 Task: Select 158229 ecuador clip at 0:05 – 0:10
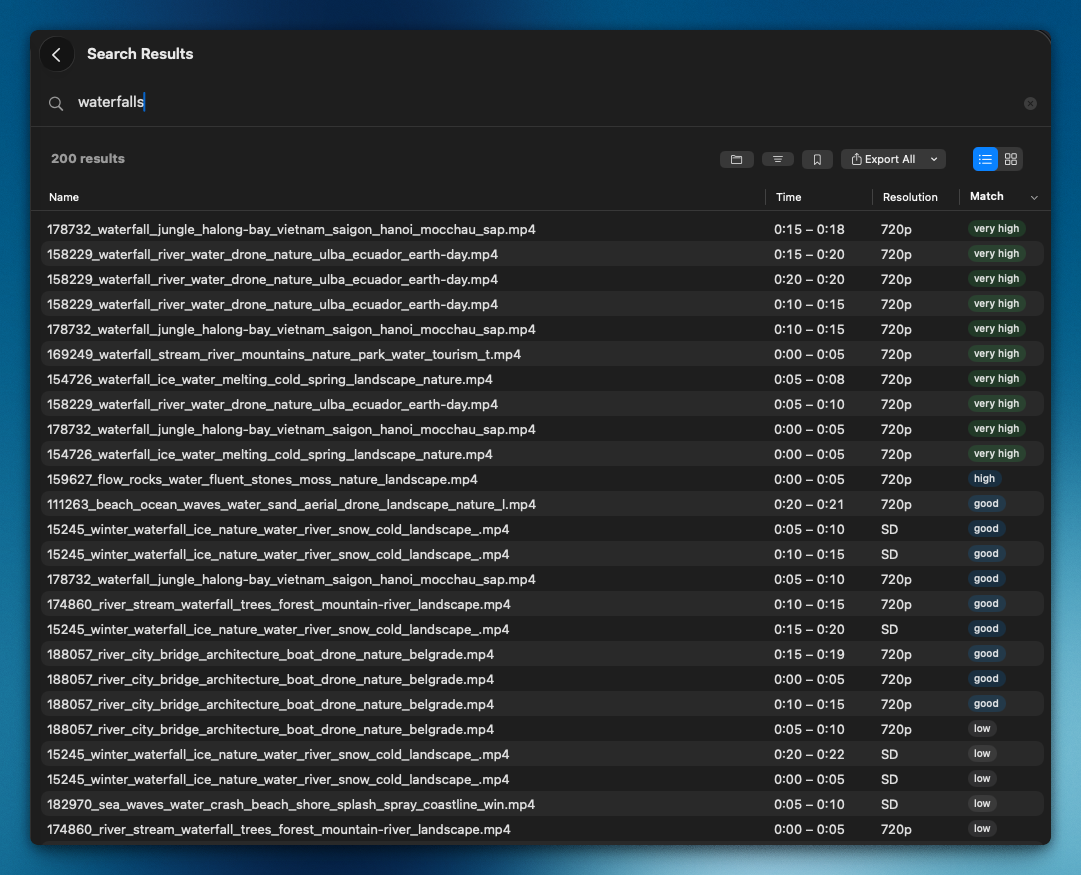click(542, 404)
